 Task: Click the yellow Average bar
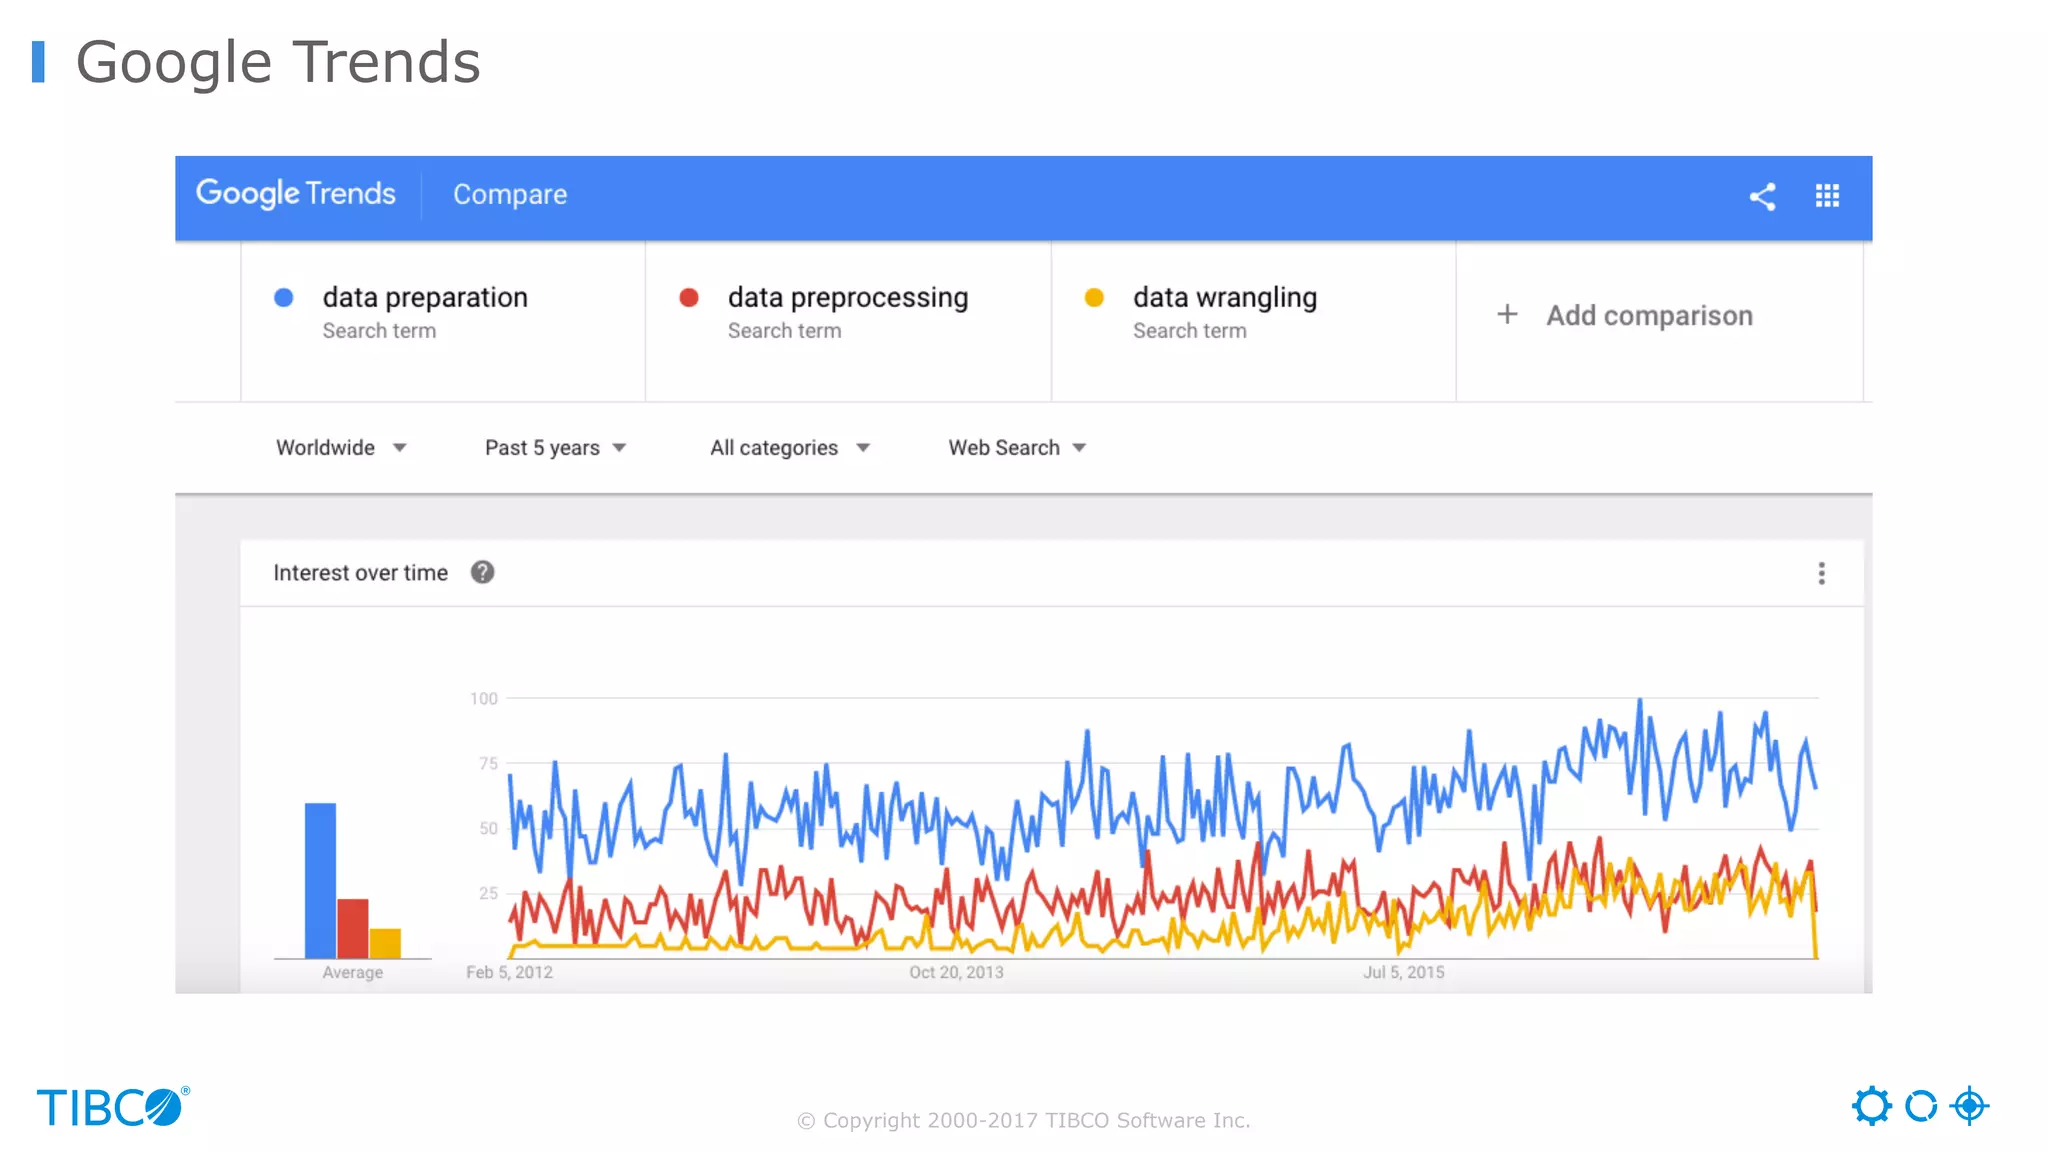click(x=385, y=943)
